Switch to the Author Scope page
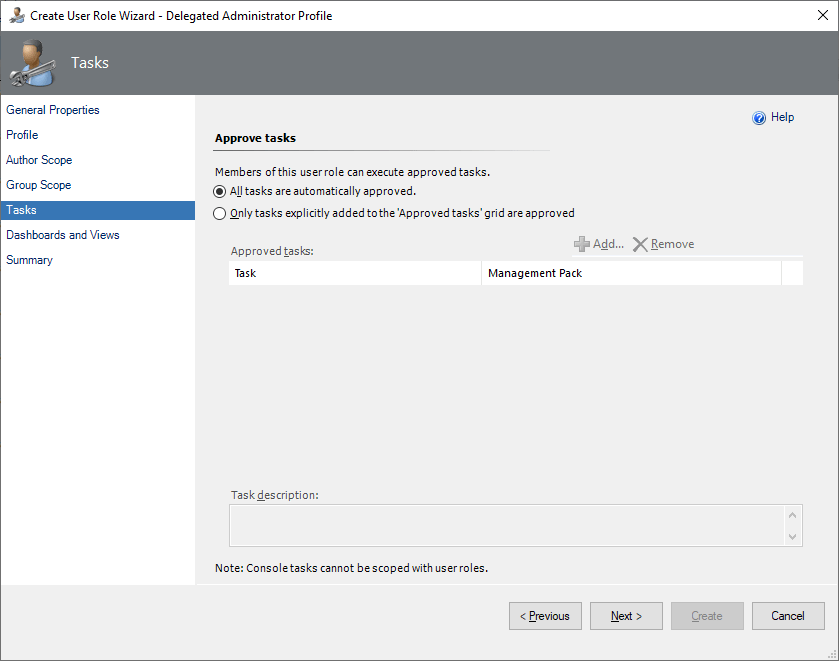 pos(39,160)
